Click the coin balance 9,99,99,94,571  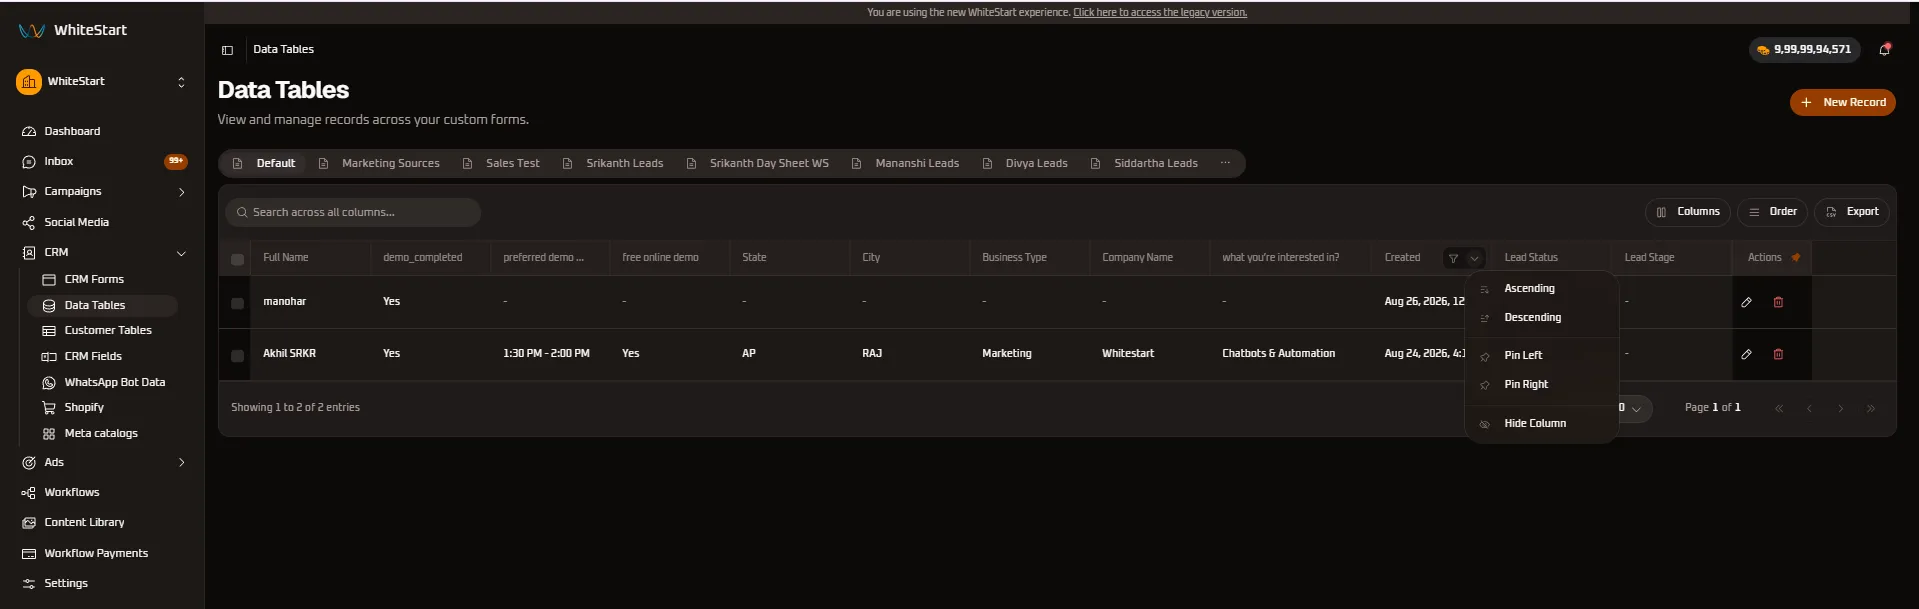click(1804, 49)
